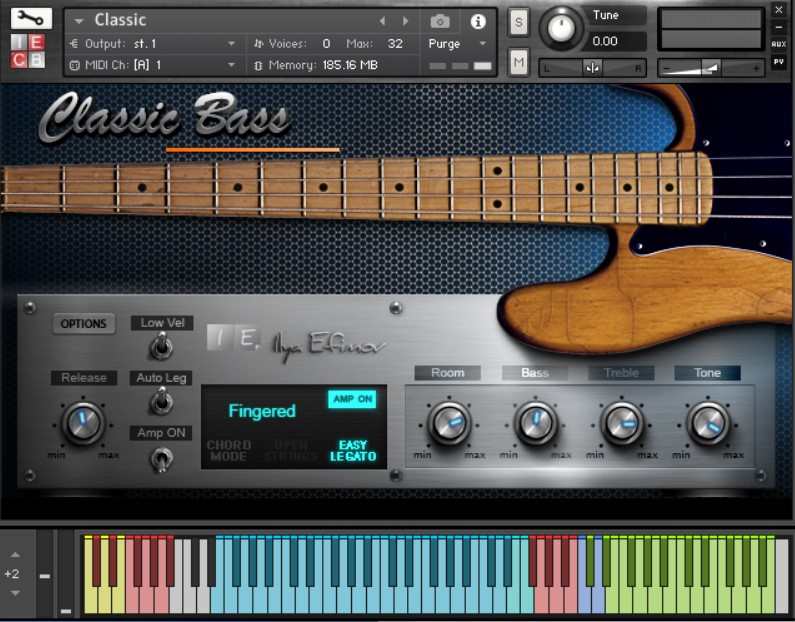The width and height of the screenshot is (795, 622).
Task: Toggle the Low Vel switch
Action: (161, 347)
